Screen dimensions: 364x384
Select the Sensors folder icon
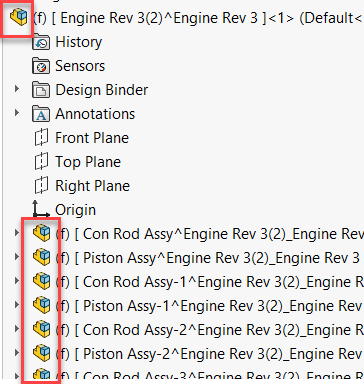[41, 66]
